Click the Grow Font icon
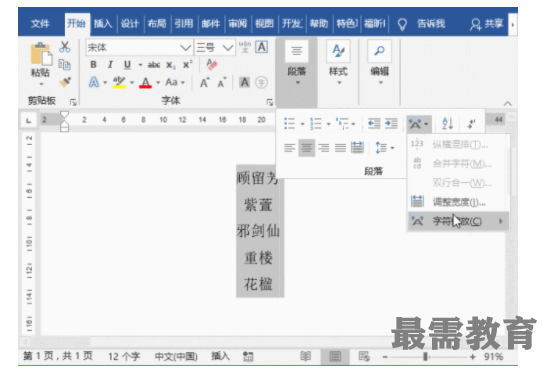Screen dimensions: 543x373 click(x=204, y=83)
